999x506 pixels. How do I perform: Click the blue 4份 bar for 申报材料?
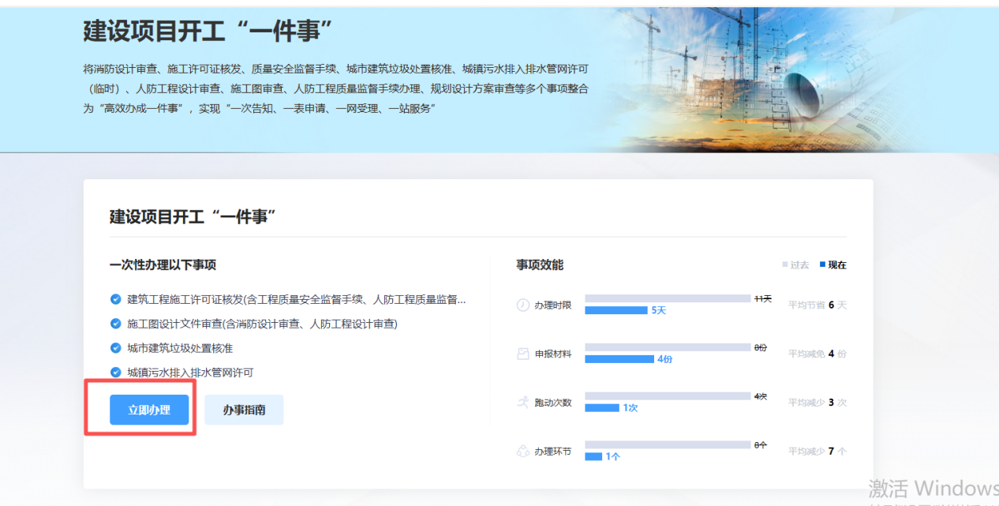619,359
